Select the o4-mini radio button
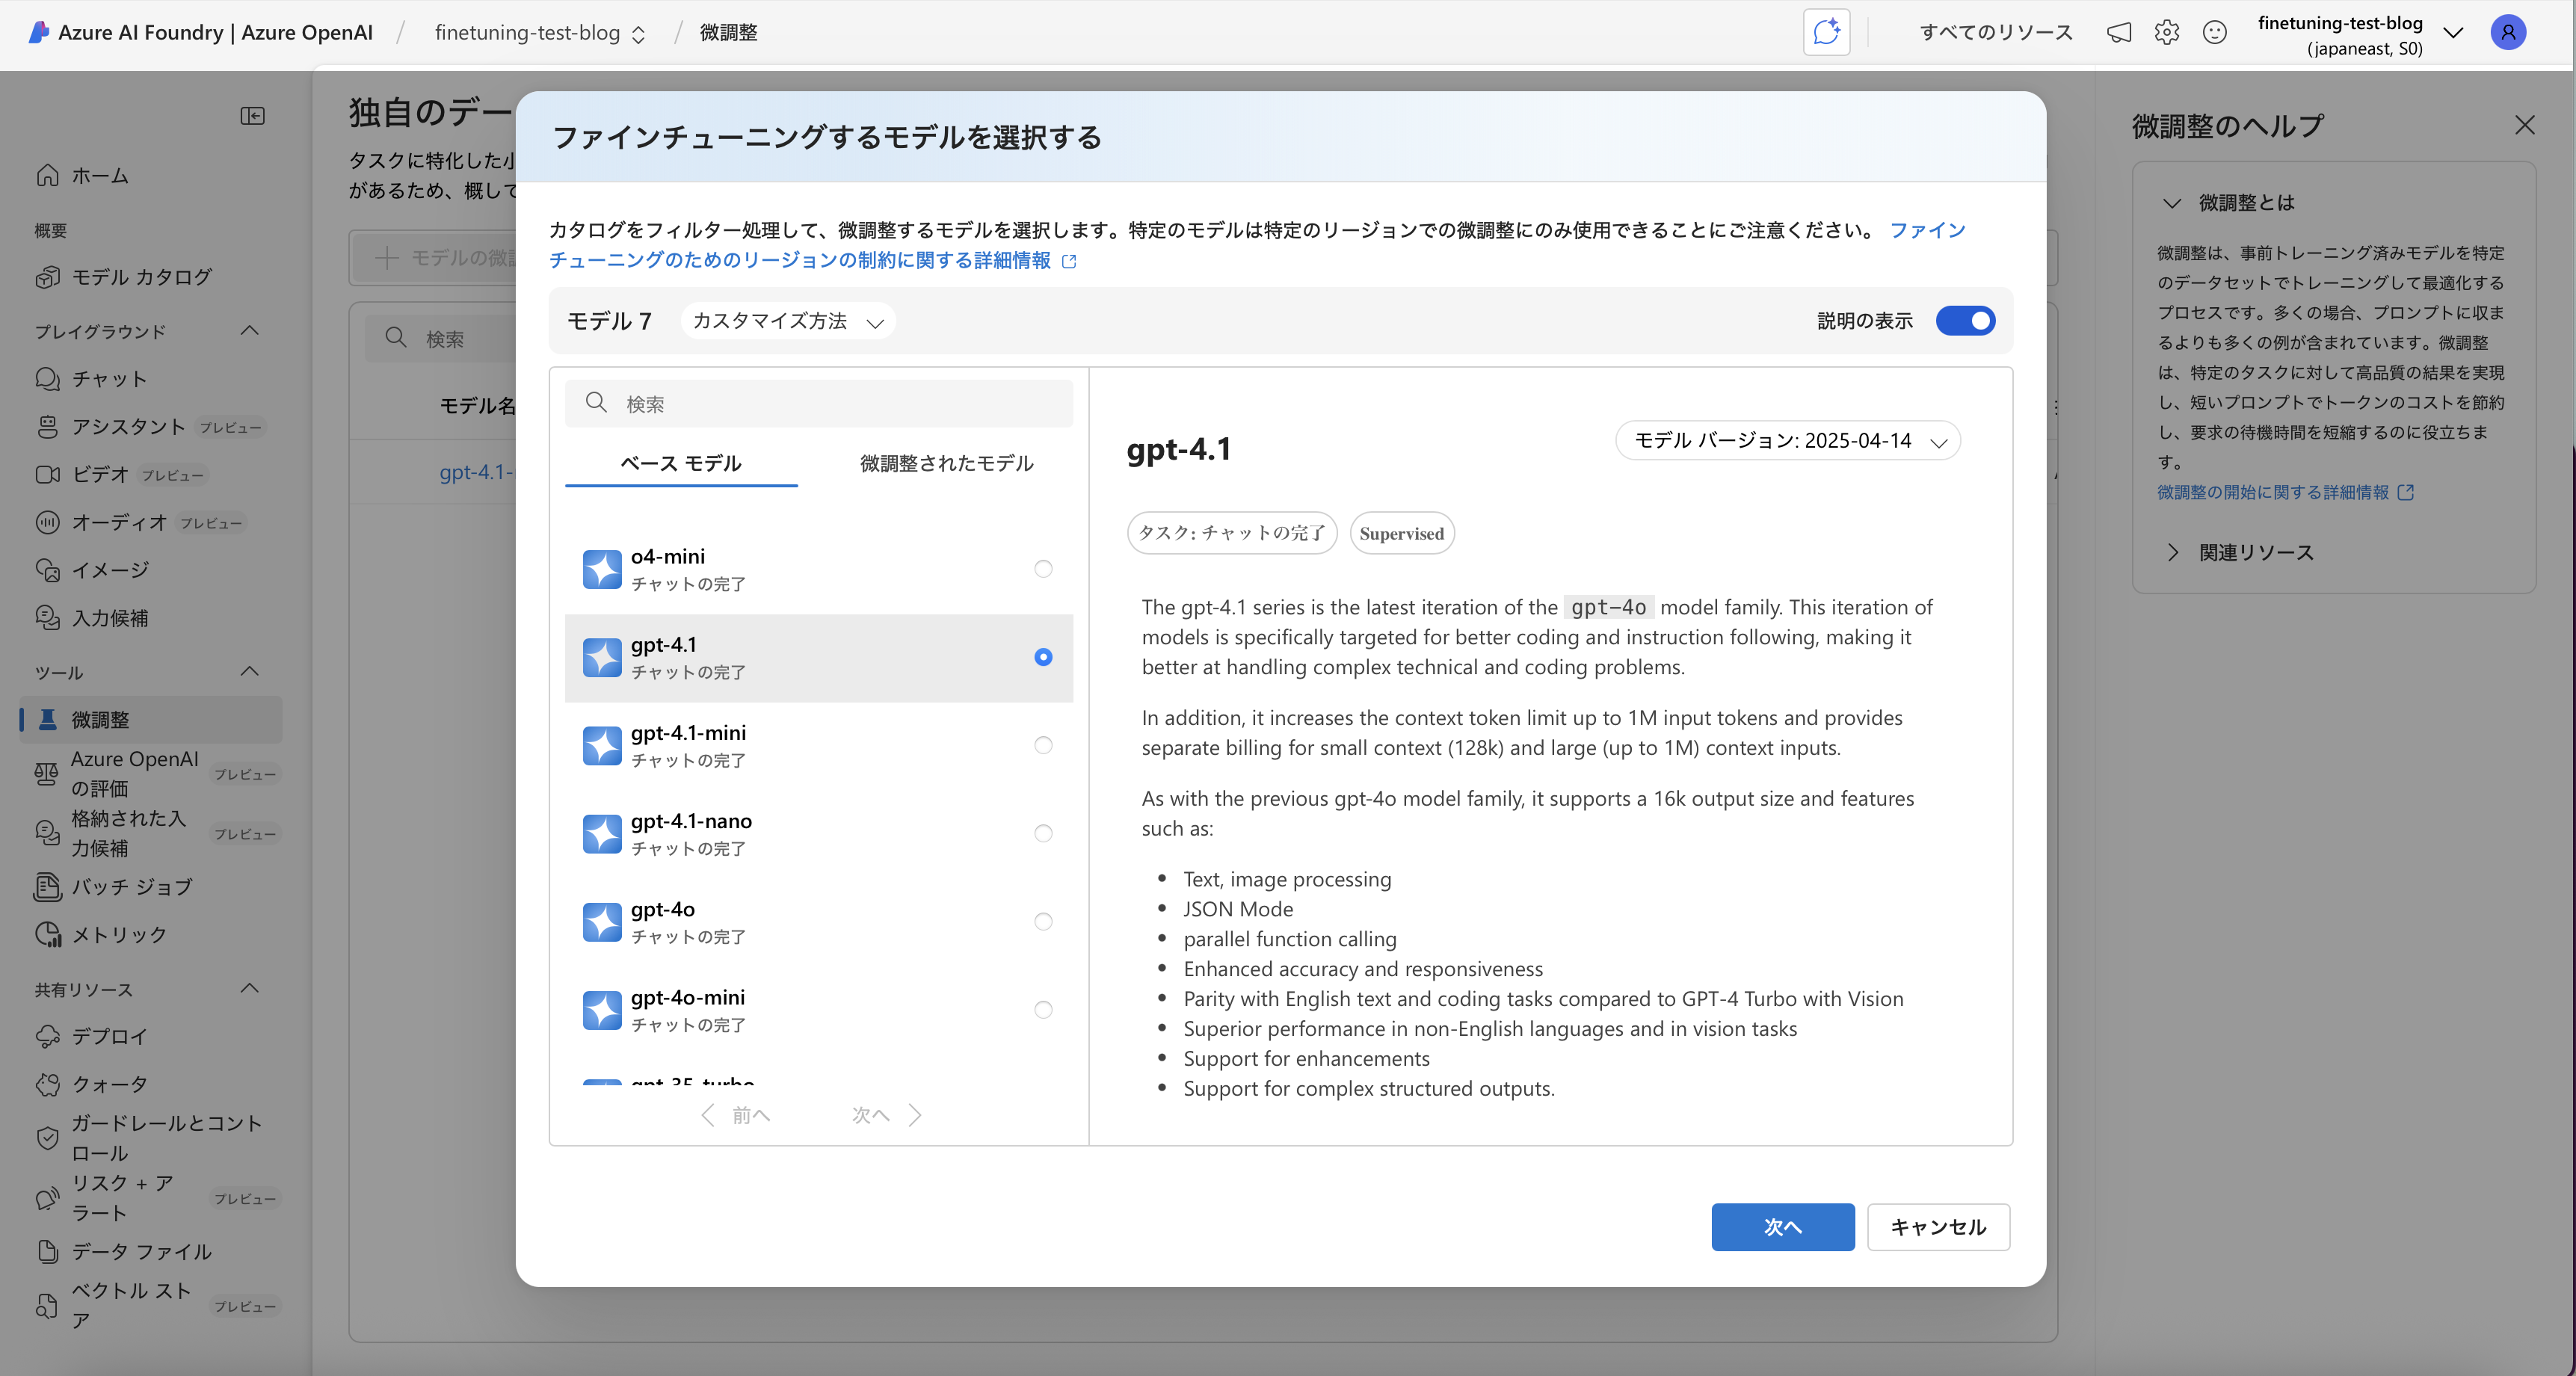The image size is (2576, 1376). [1043, 569]
